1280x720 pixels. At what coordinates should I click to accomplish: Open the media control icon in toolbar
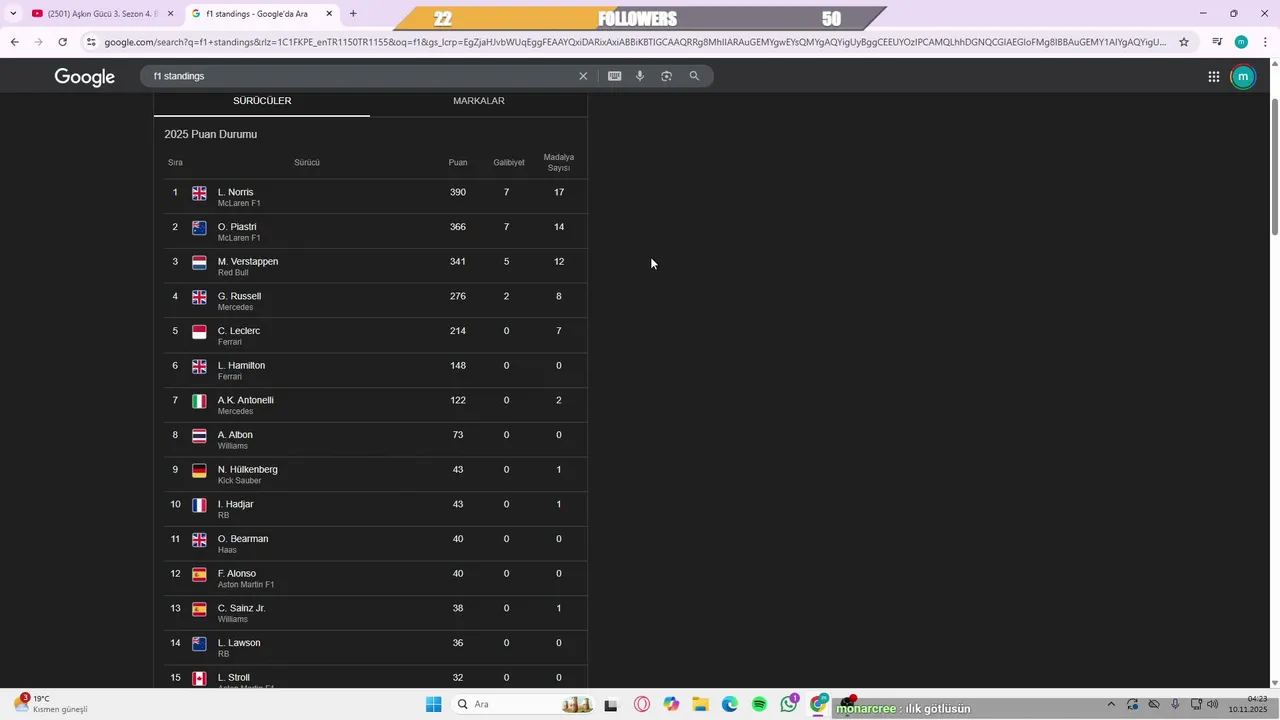click(x=1217, y=42)
